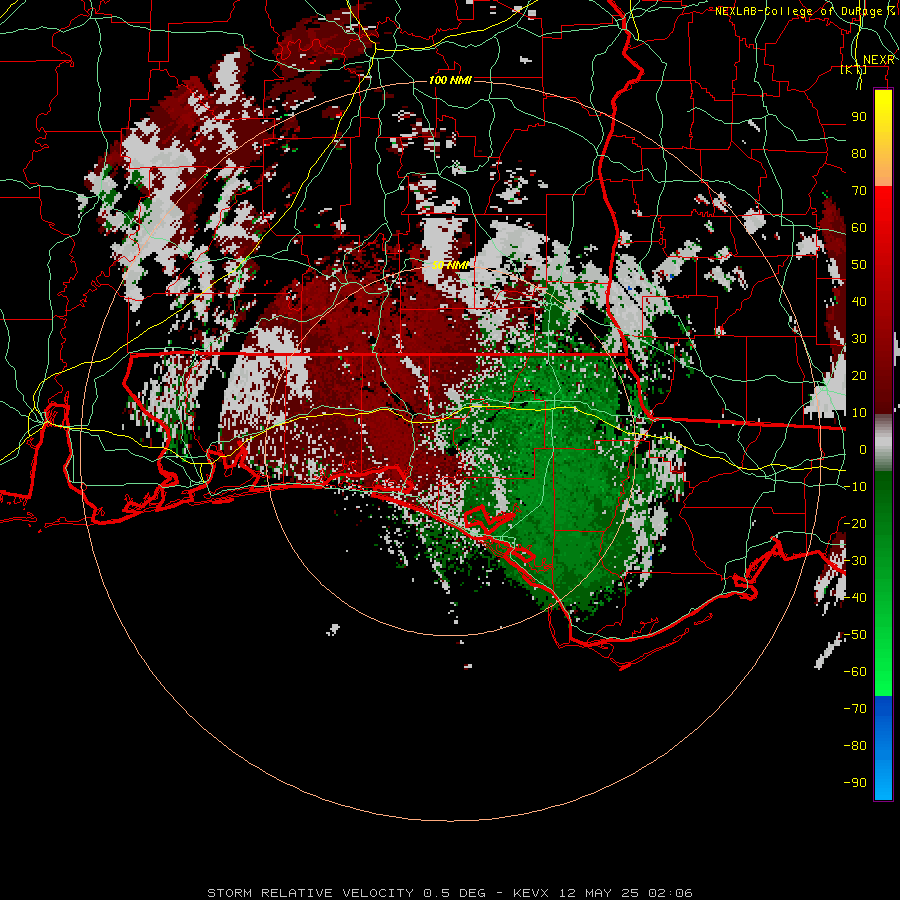Screen dimensions: 900x900
Task: Select the 20 value on the velocity scale
Action: coord(859,375)
